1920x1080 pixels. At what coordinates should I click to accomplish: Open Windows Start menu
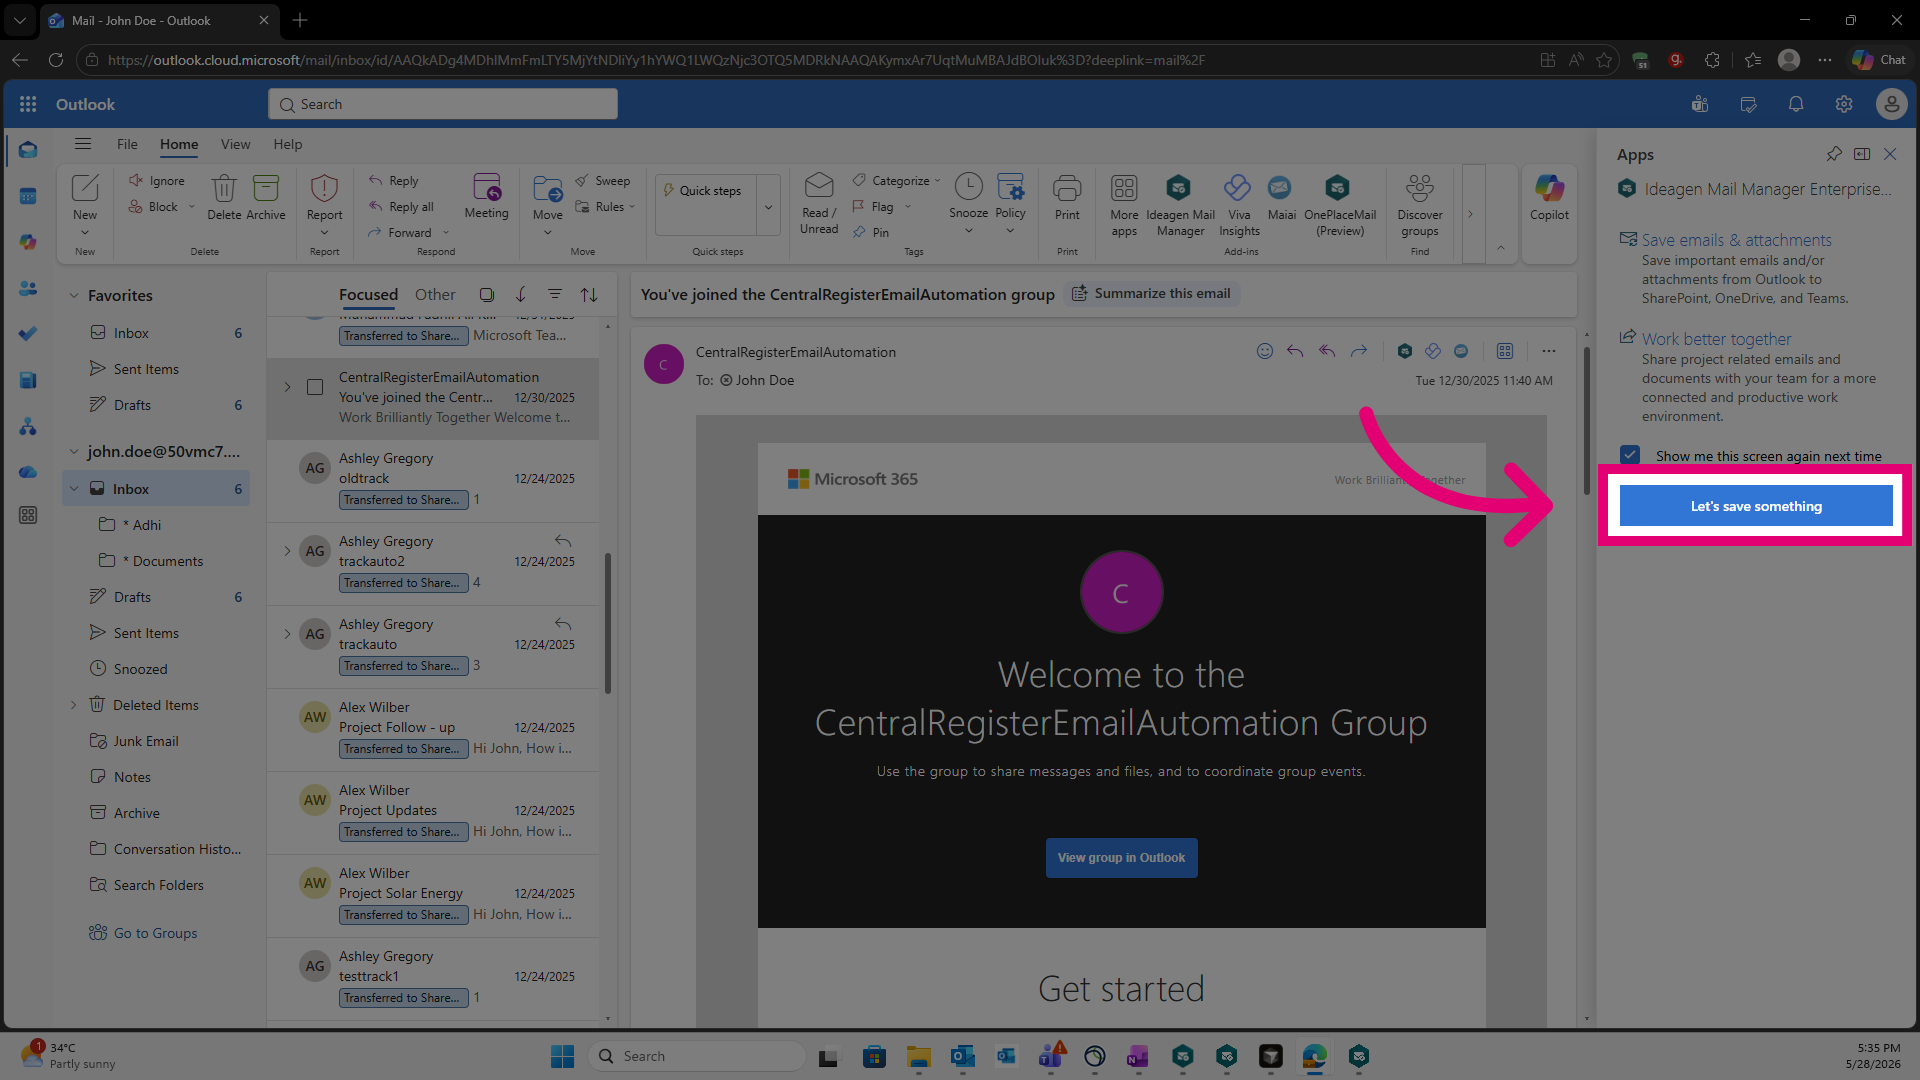562,1056
